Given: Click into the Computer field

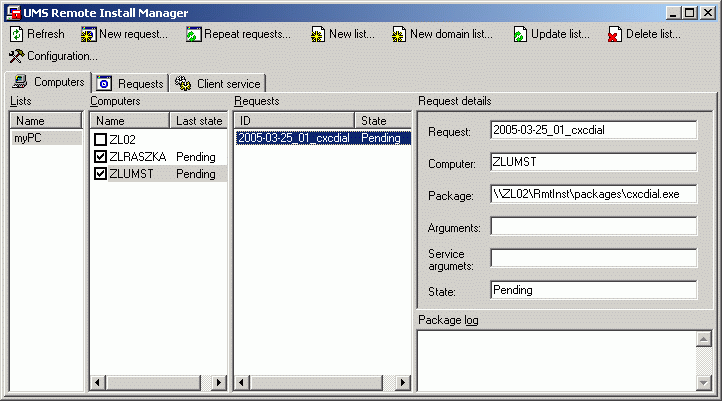Looking at the screenshot, I should click(594, 162).
